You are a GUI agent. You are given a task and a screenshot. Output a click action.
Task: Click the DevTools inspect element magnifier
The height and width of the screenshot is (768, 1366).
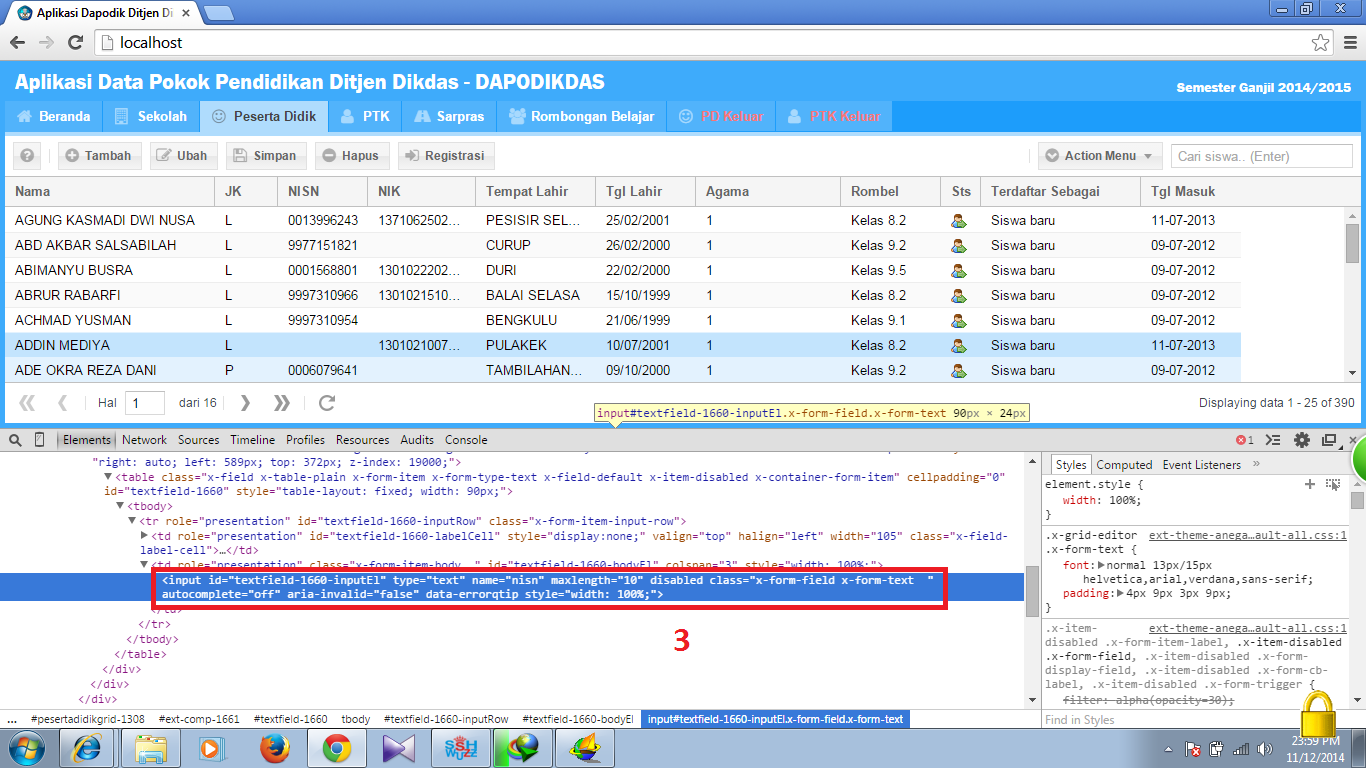pyautogui.click(x=15, y=440)
